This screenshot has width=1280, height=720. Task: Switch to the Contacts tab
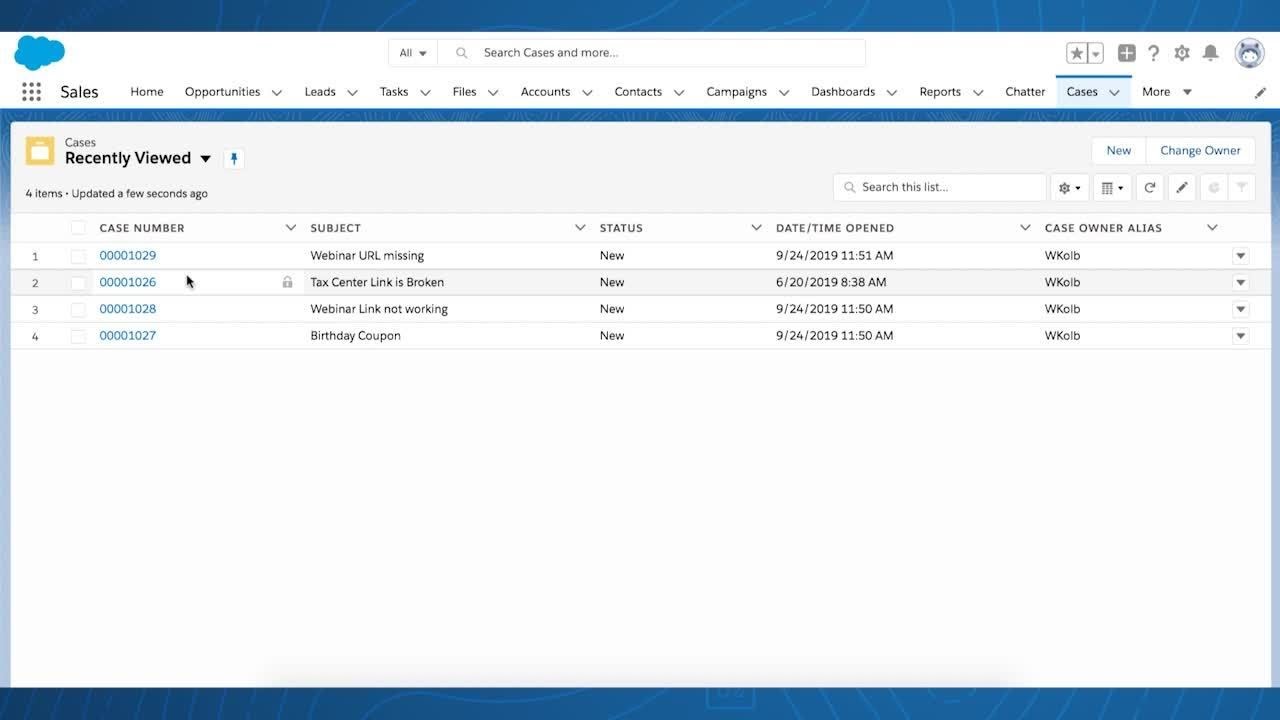(x=638, y=92)
